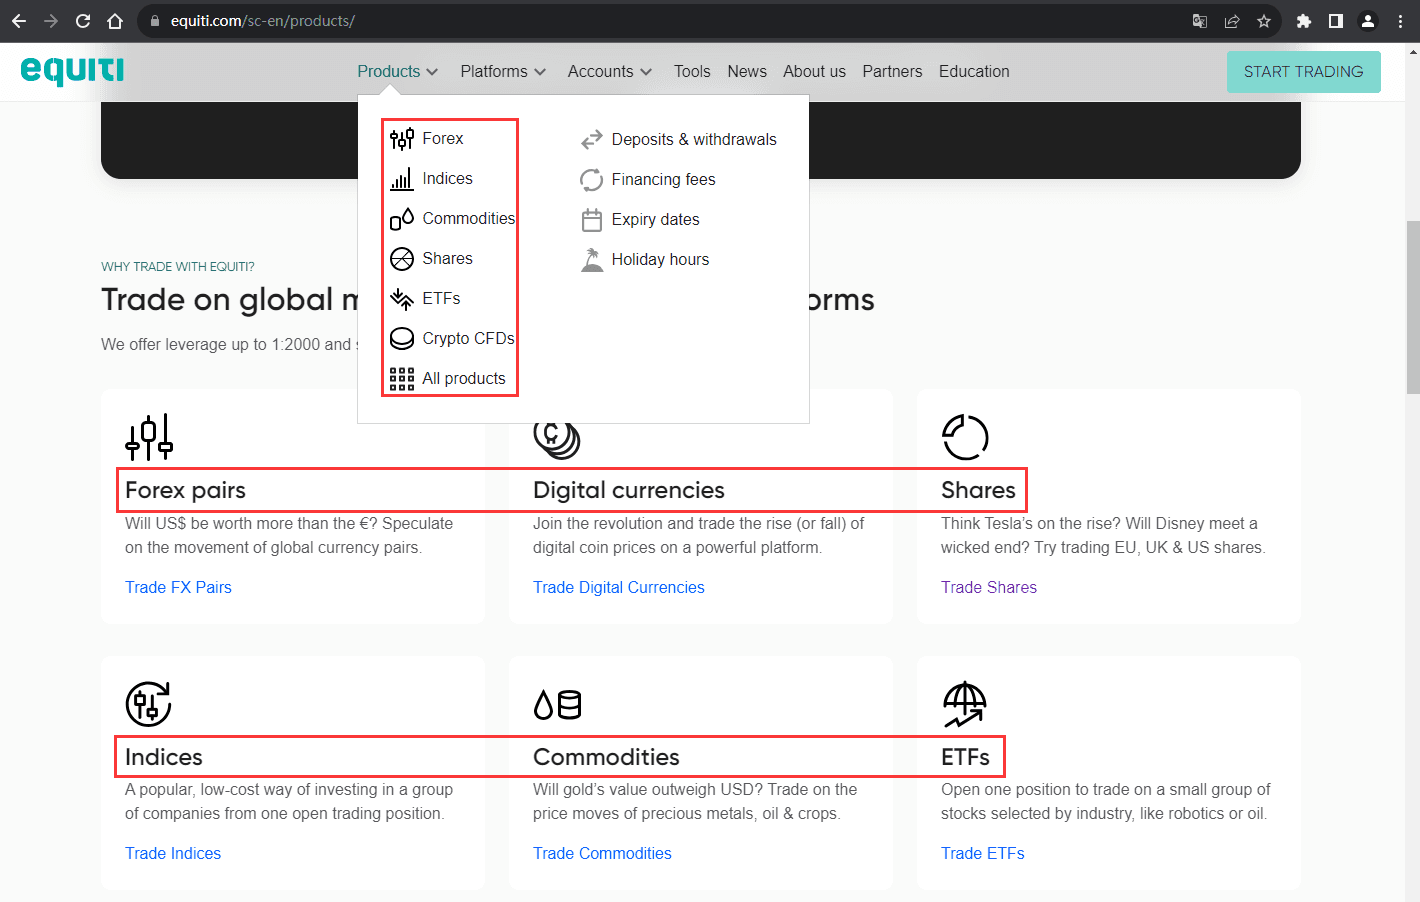Toggle the browser side panel icon
The width and height of the screenshot is (1420, 902).
(1336, 21)
